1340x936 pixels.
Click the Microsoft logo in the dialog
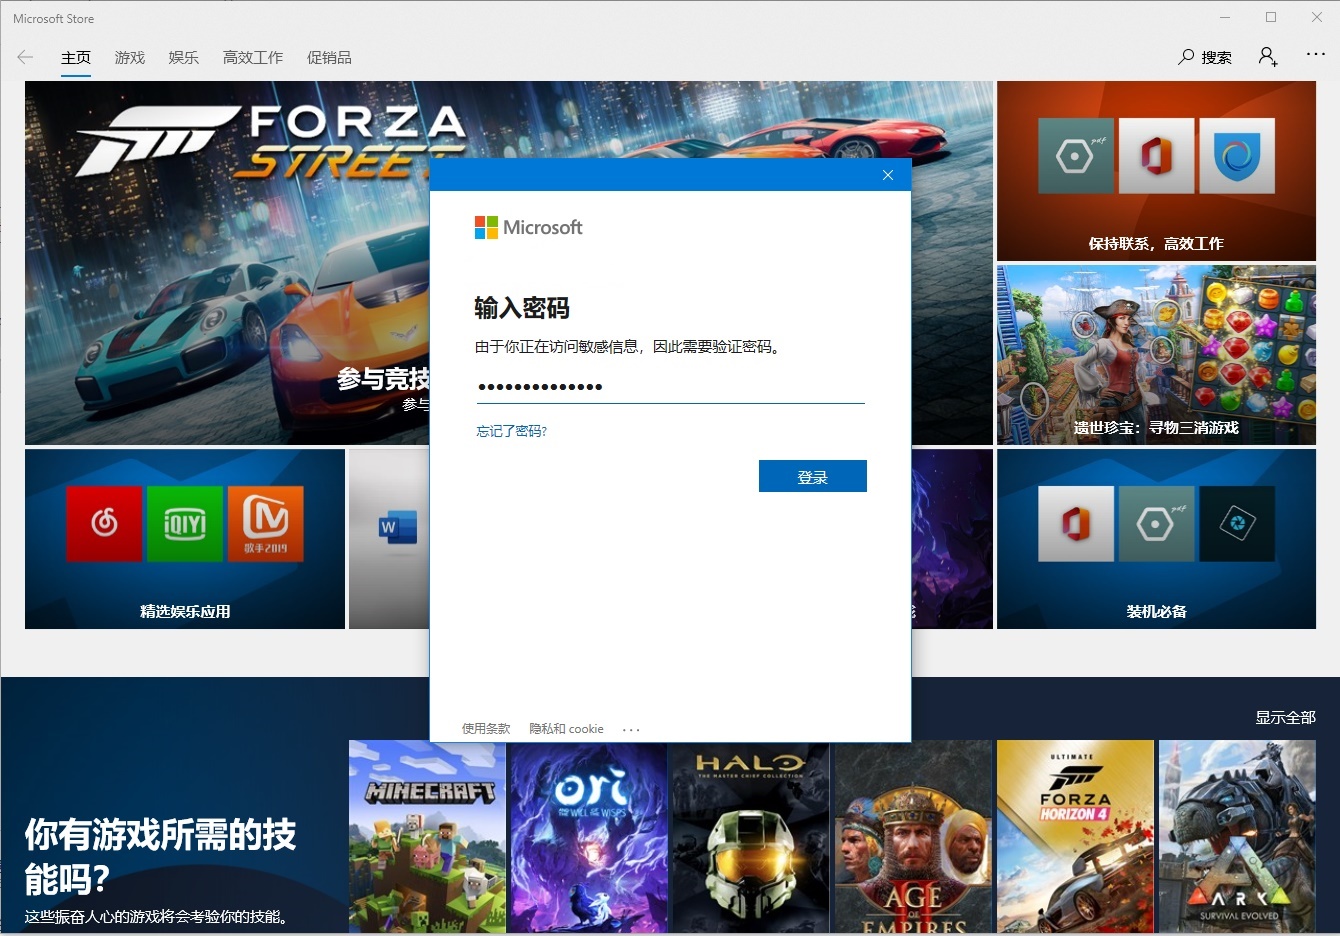[528, 227]
